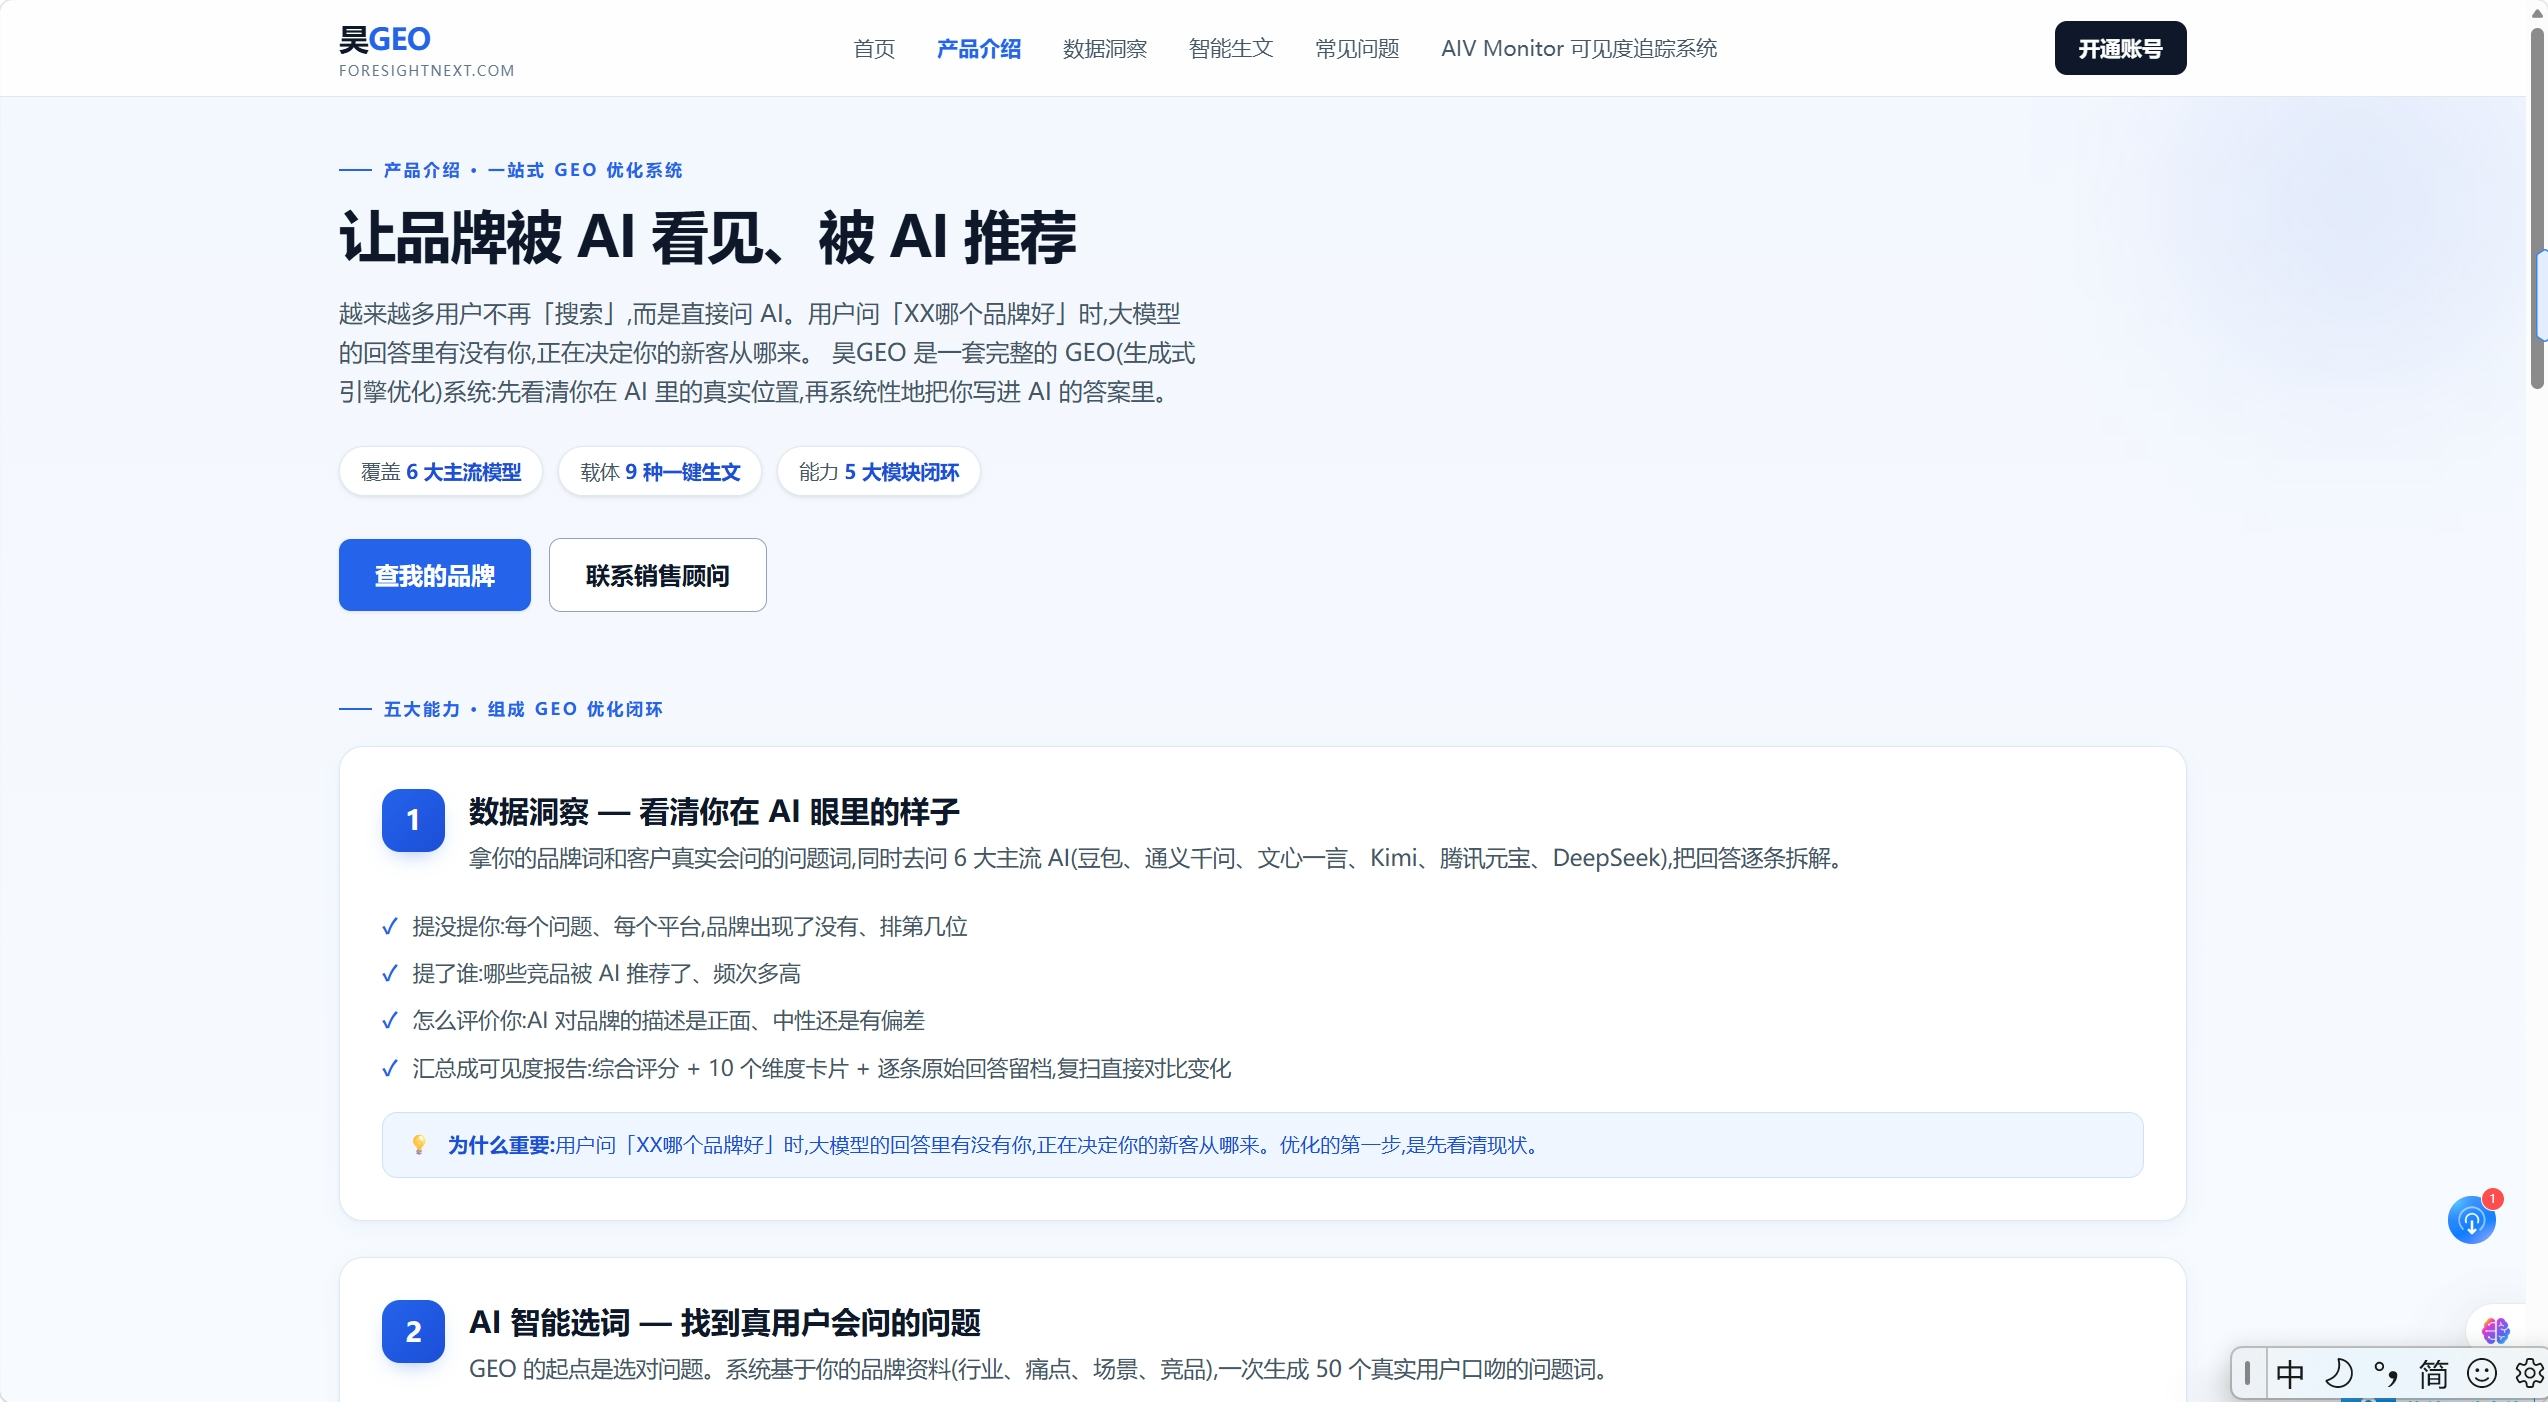Toggle the punctuation mode in IME bar
This screenshot has height=1402, width=2548.
[x=2386, y=1373]
